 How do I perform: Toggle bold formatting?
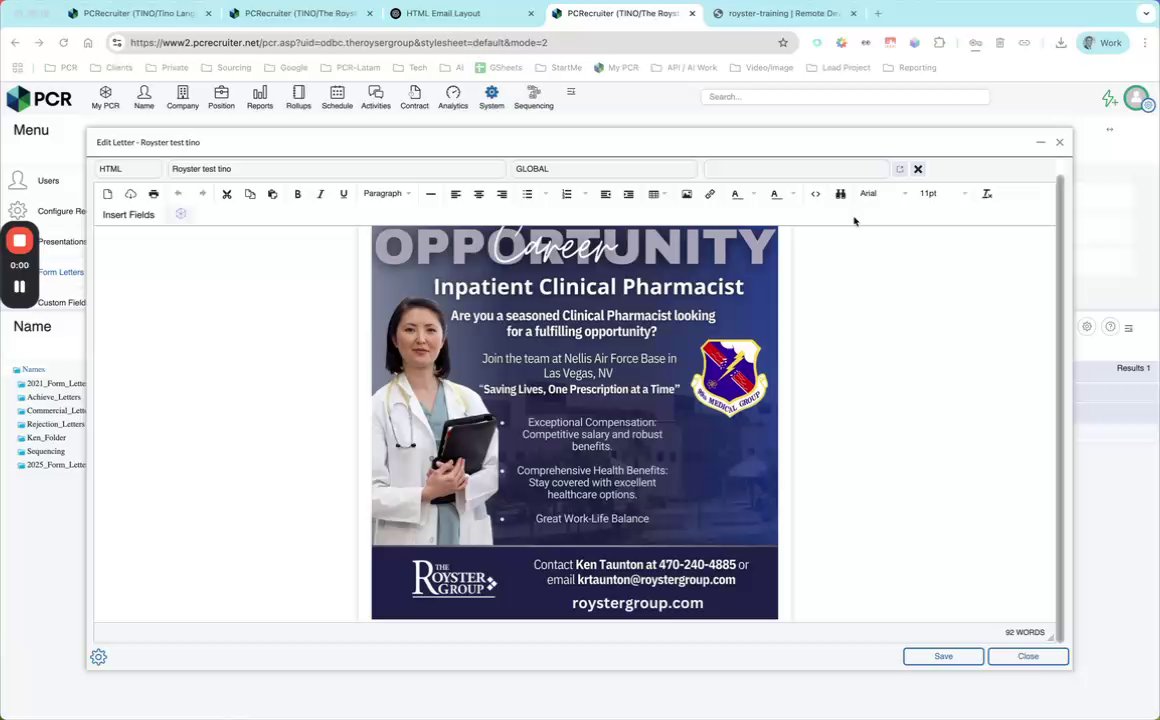tap(297, 194)
